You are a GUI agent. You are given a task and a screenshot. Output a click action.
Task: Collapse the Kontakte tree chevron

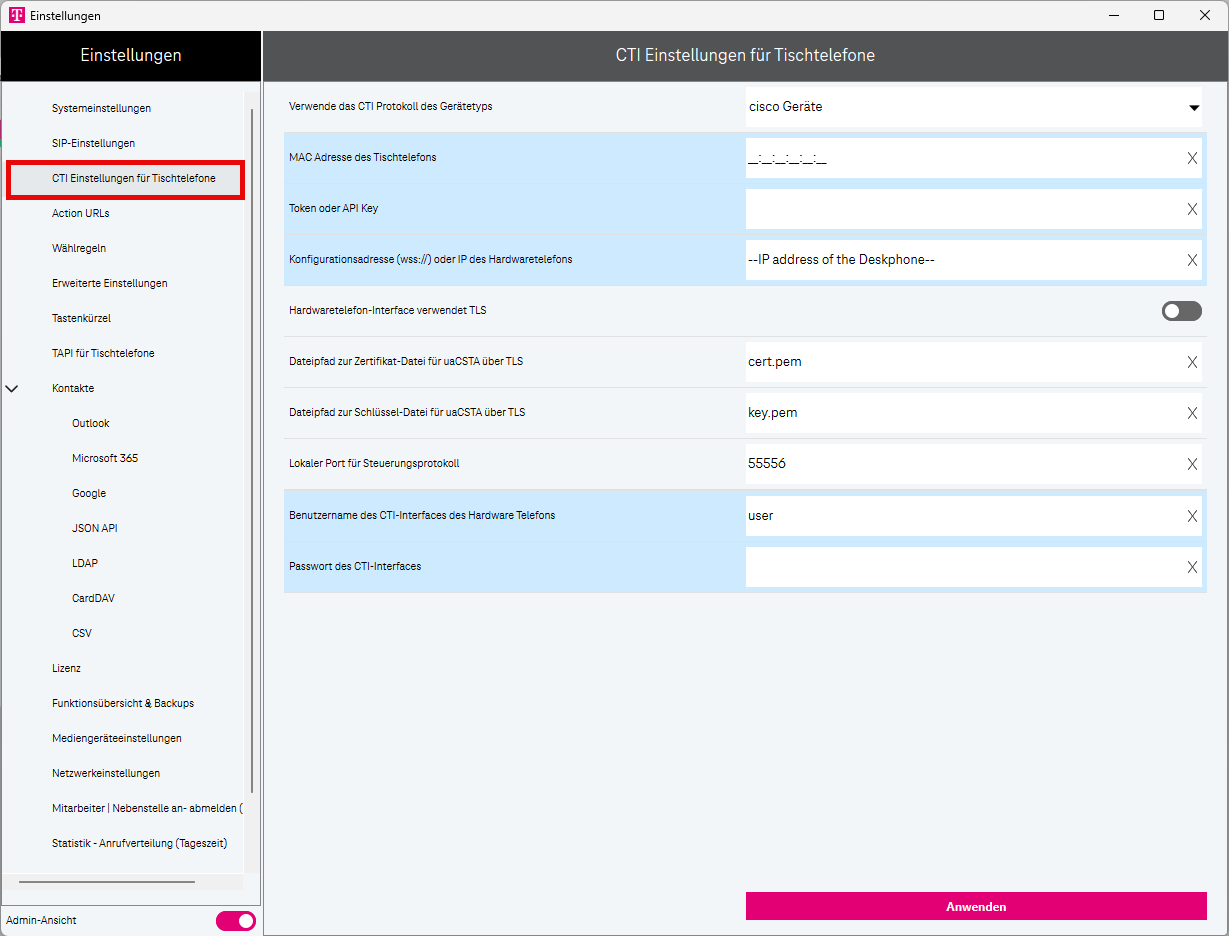pyautogui.click(x=12, y=388)
